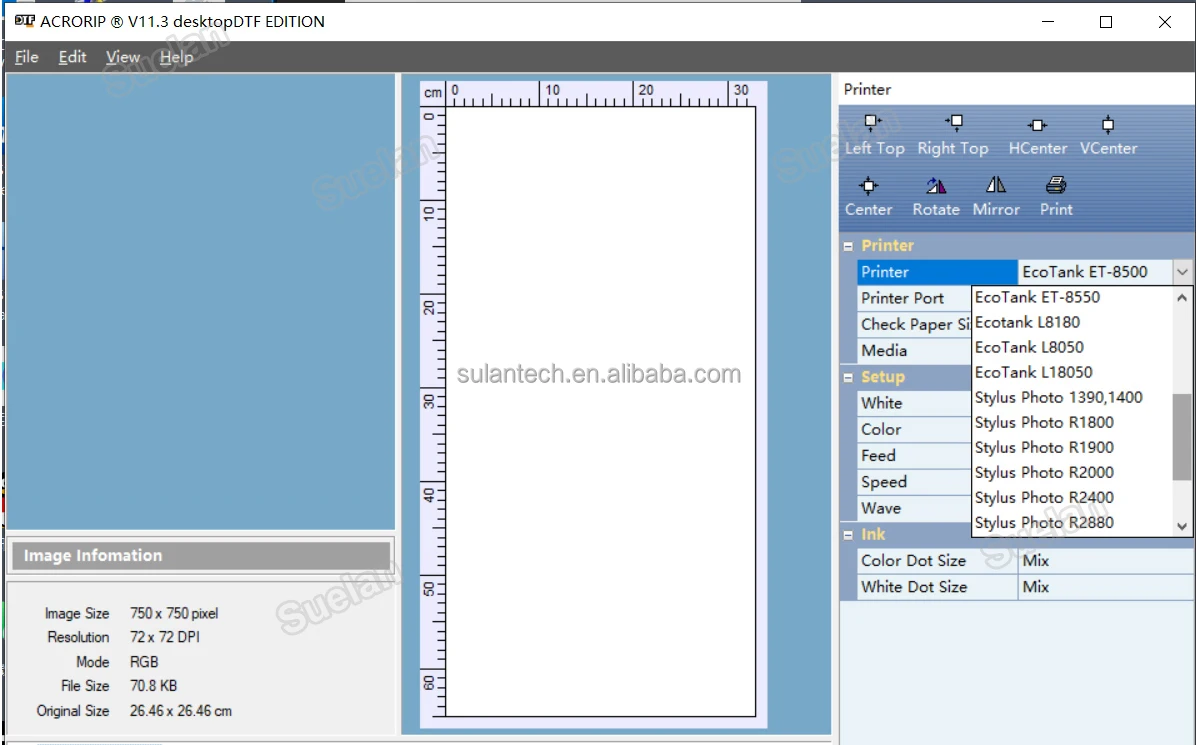The image size is (1196, 745).
Task: Choose Stylus Photo R2000 in list
Action: point(1043,472)
